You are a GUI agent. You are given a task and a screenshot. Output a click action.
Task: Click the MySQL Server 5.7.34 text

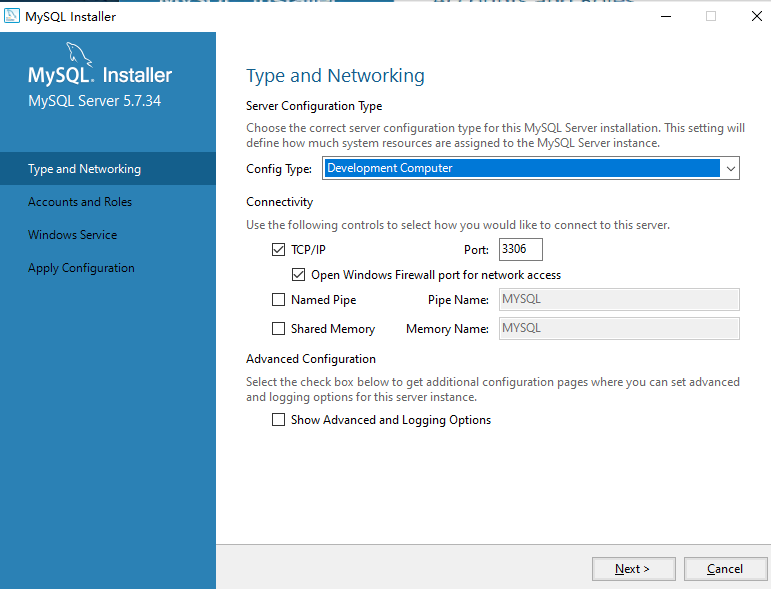point(94,101)
